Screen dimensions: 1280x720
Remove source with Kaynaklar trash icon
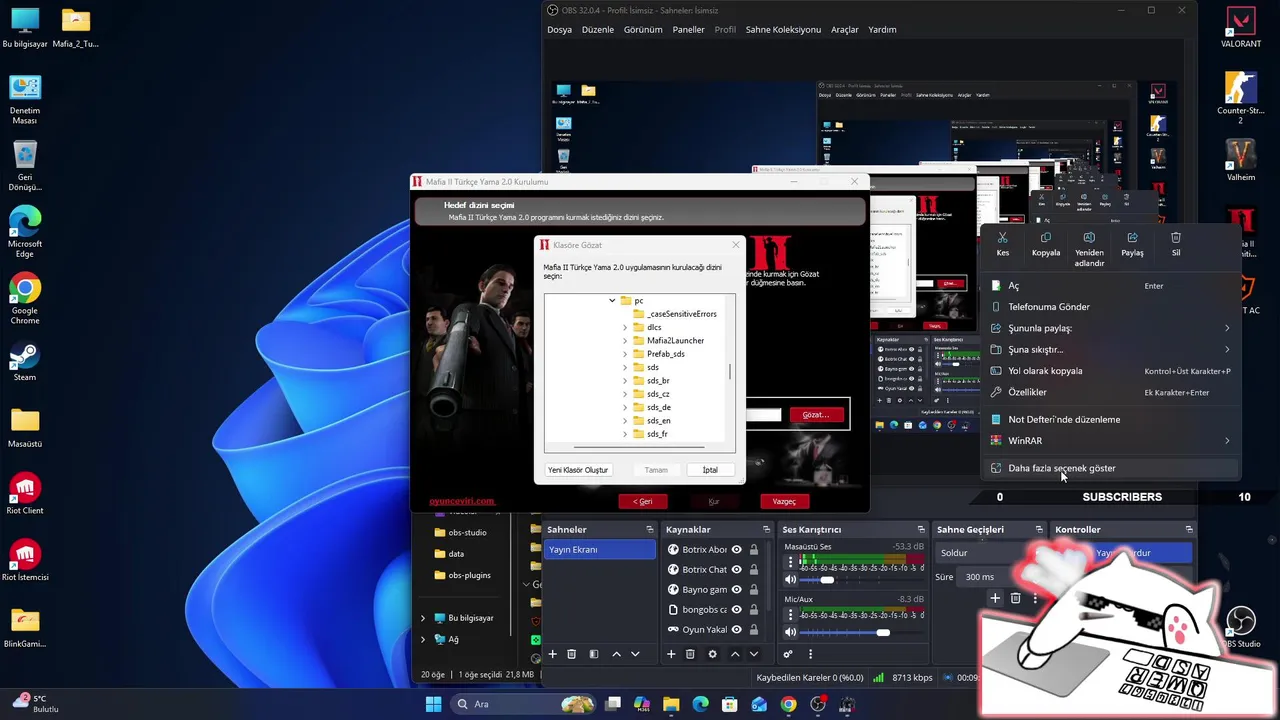(x=690, y=654)
